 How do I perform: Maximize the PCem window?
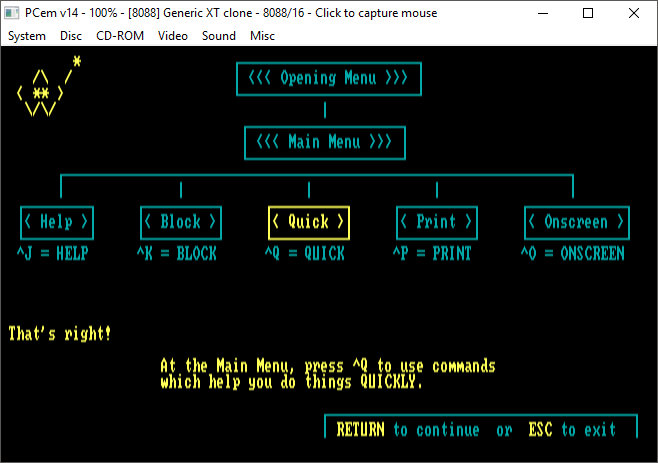click(588, 13)
